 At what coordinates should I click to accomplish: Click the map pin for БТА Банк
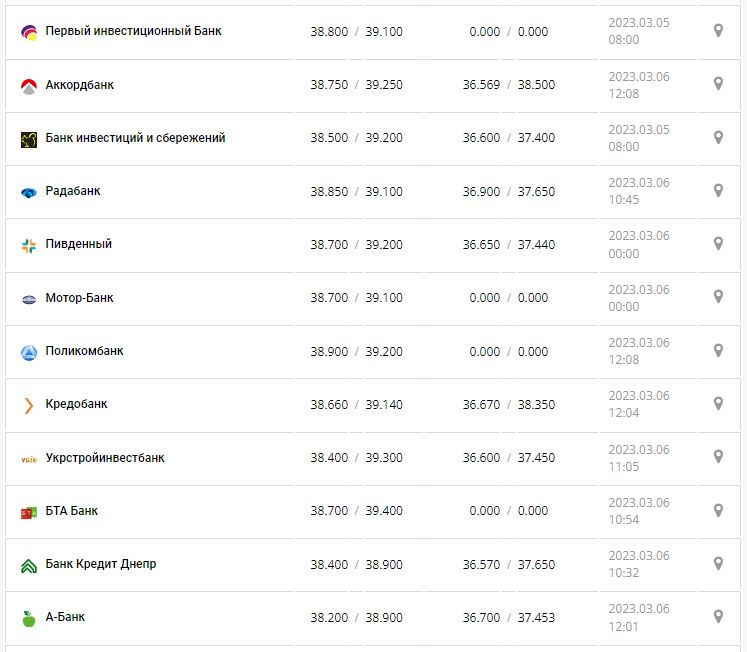click(718, 510)
